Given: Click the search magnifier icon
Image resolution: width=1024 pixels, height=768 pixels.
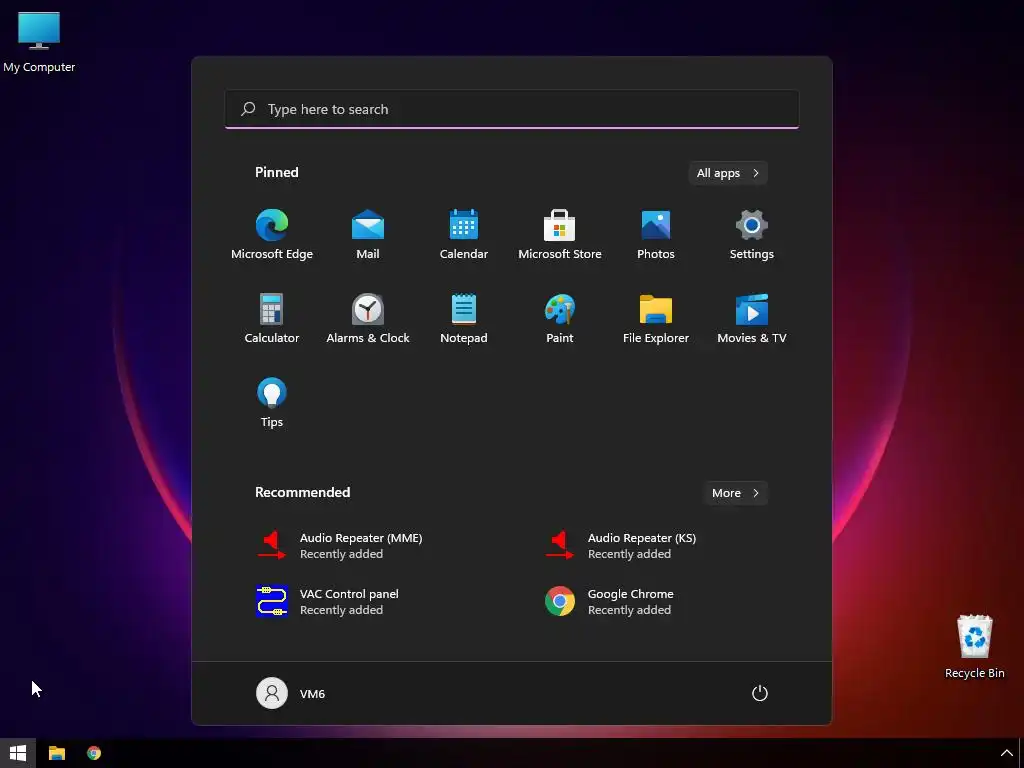Looking at the screenshot, I should [x=248, y=109].
